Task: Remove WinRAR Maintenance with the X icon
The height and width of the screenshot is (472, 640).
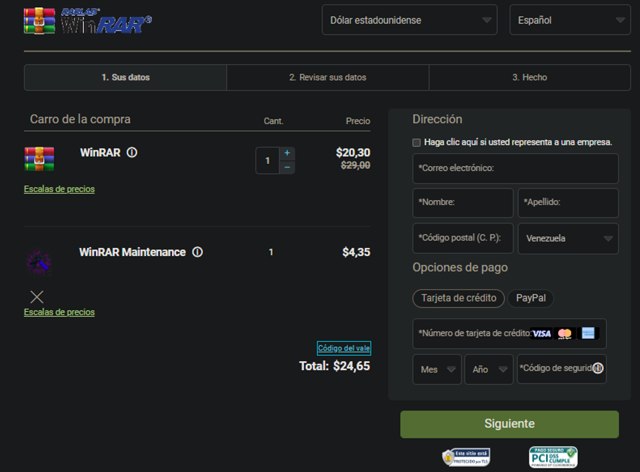Action: [37, 297]
